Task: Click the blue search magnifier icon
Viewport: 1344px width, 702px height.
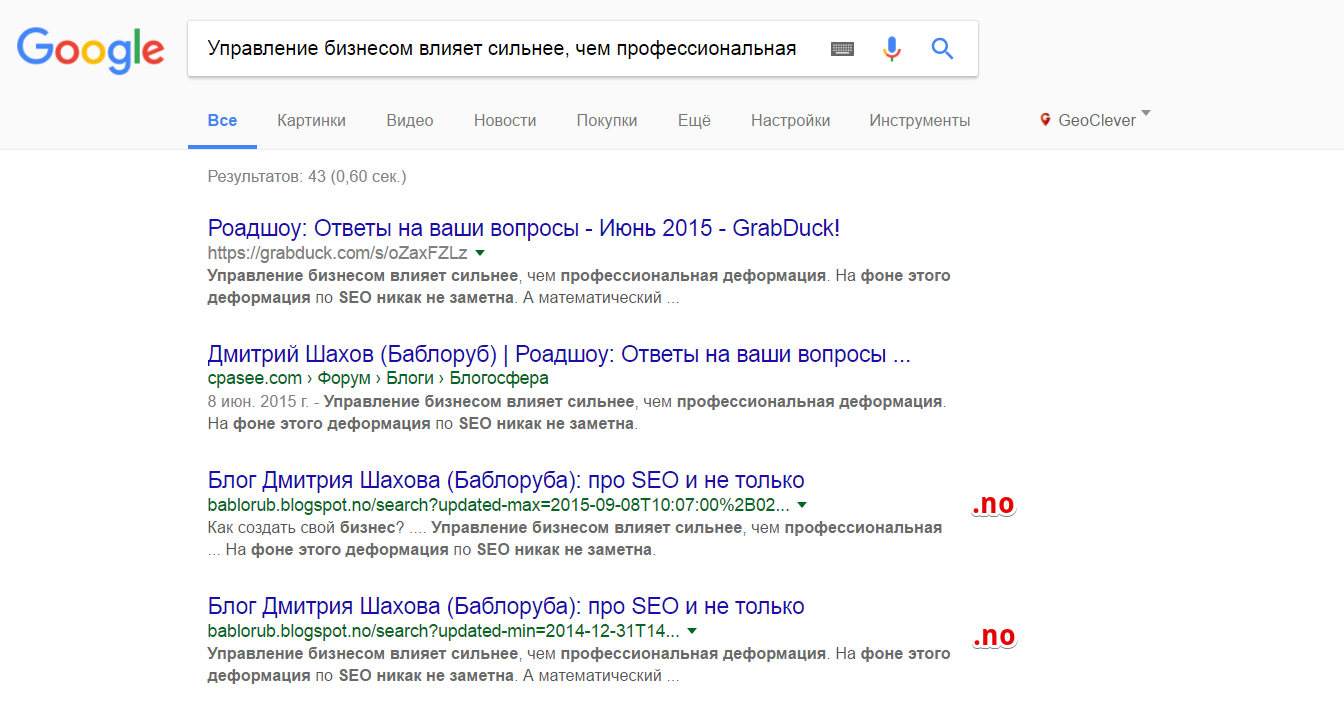Action: click(x=942, y=49)
